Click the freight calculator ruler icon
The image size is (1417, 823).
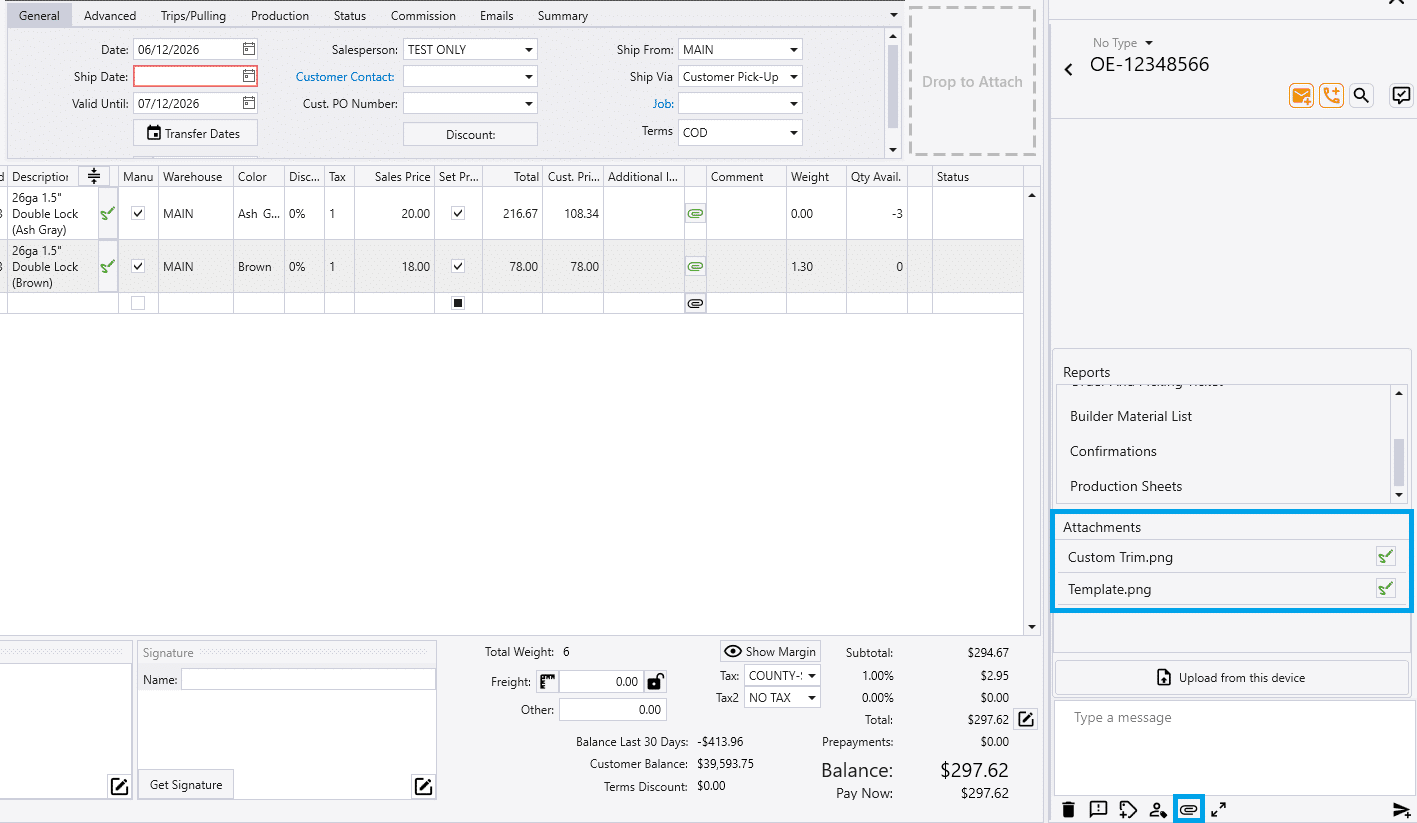[548, 682]
